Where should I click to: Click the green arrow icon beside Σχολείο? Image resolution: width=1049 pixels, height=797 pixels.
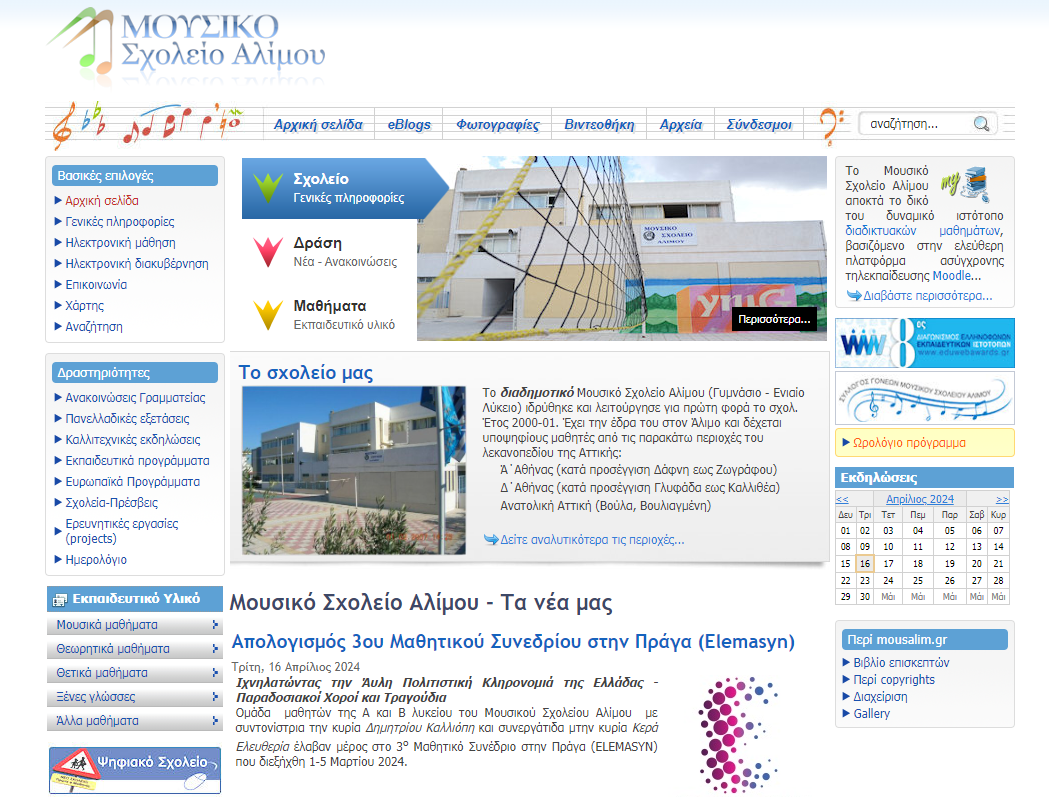tap(268, 188)
